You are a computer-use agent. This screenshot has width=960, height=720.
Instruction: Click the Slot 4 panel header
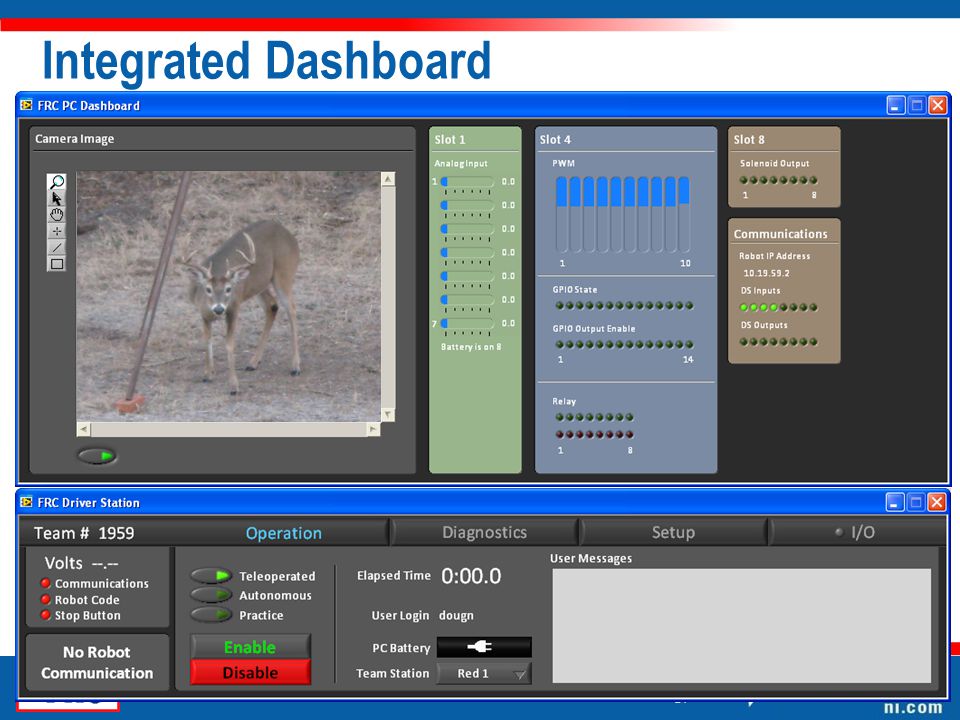click(x=555, y=140)
